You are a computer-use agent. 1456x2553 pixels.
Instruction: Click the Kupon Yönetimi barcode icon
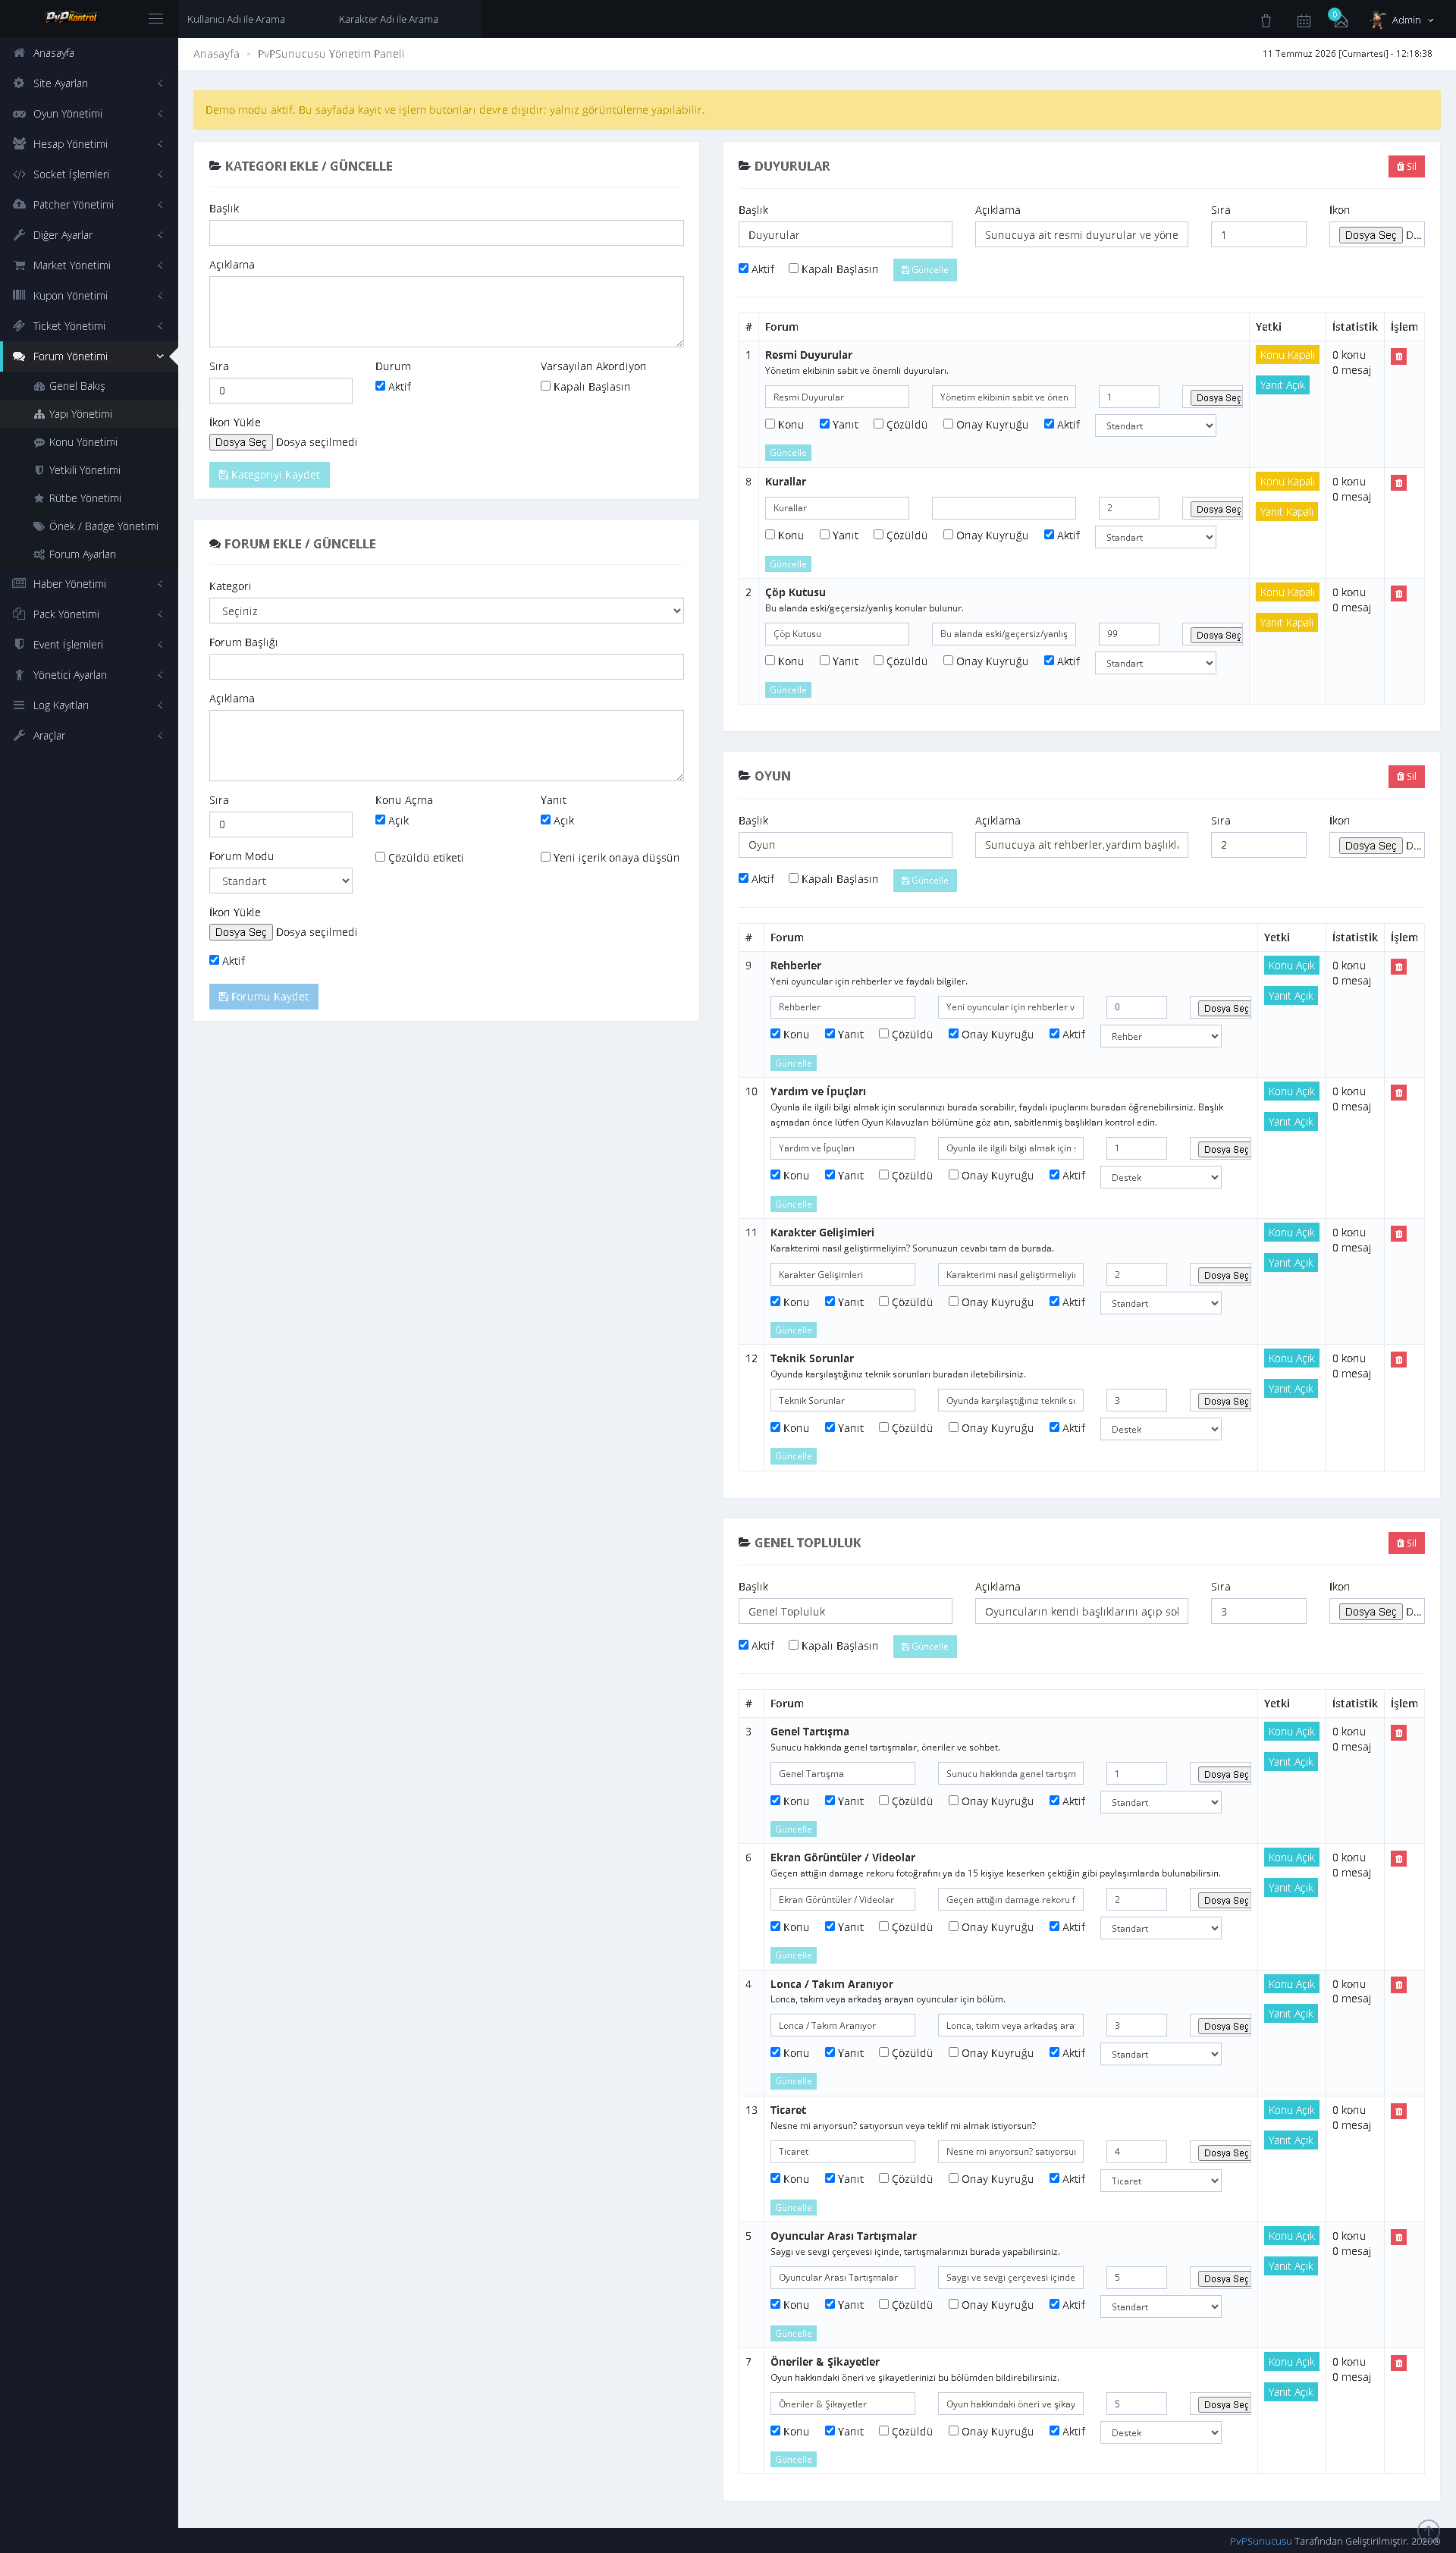19,296
